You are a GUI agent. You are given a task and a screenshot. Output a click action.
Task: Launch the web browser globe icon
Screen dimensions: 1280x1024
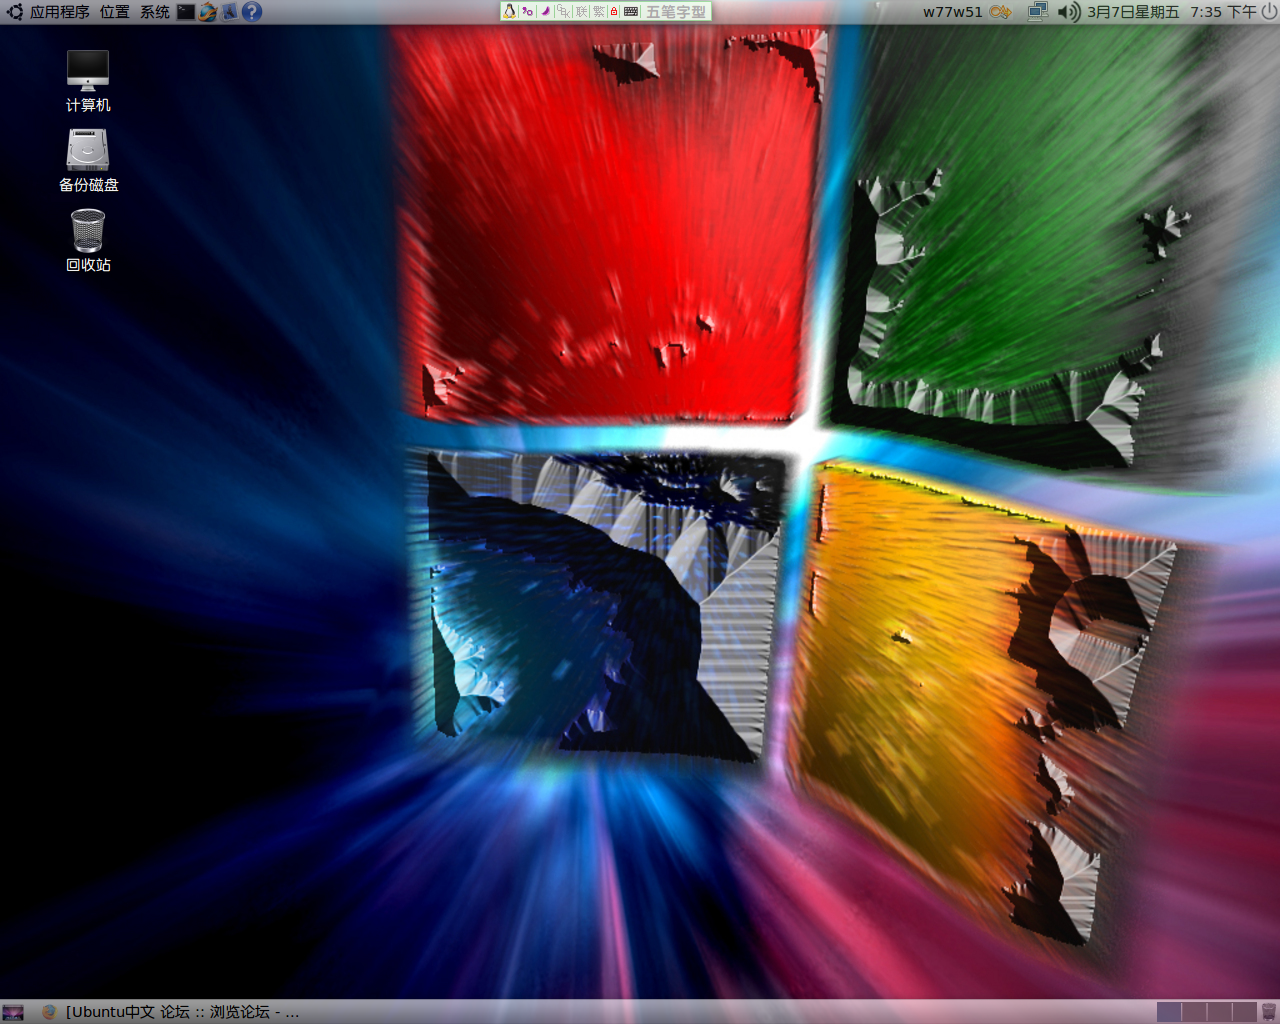pyautogui.click(x=208, y=12)
